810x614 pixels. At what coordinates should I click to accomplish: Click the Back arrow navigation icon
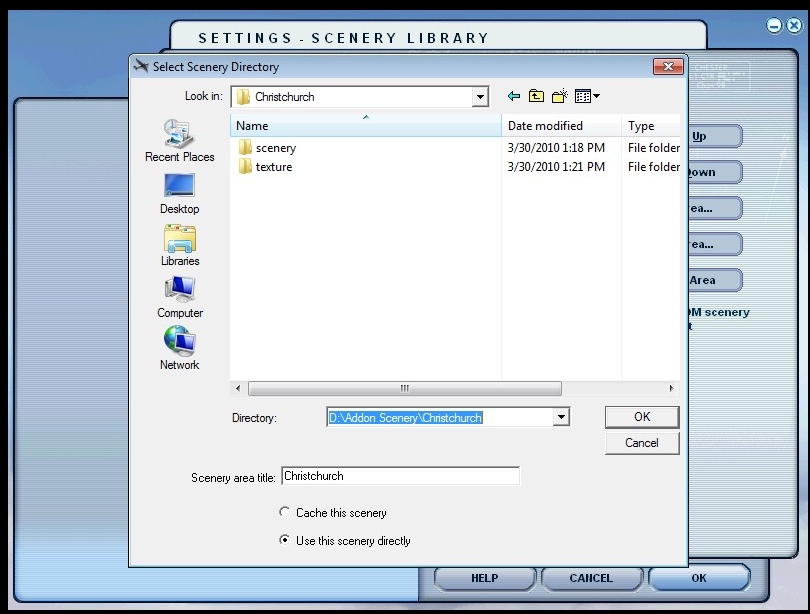(x=514, y=97)
